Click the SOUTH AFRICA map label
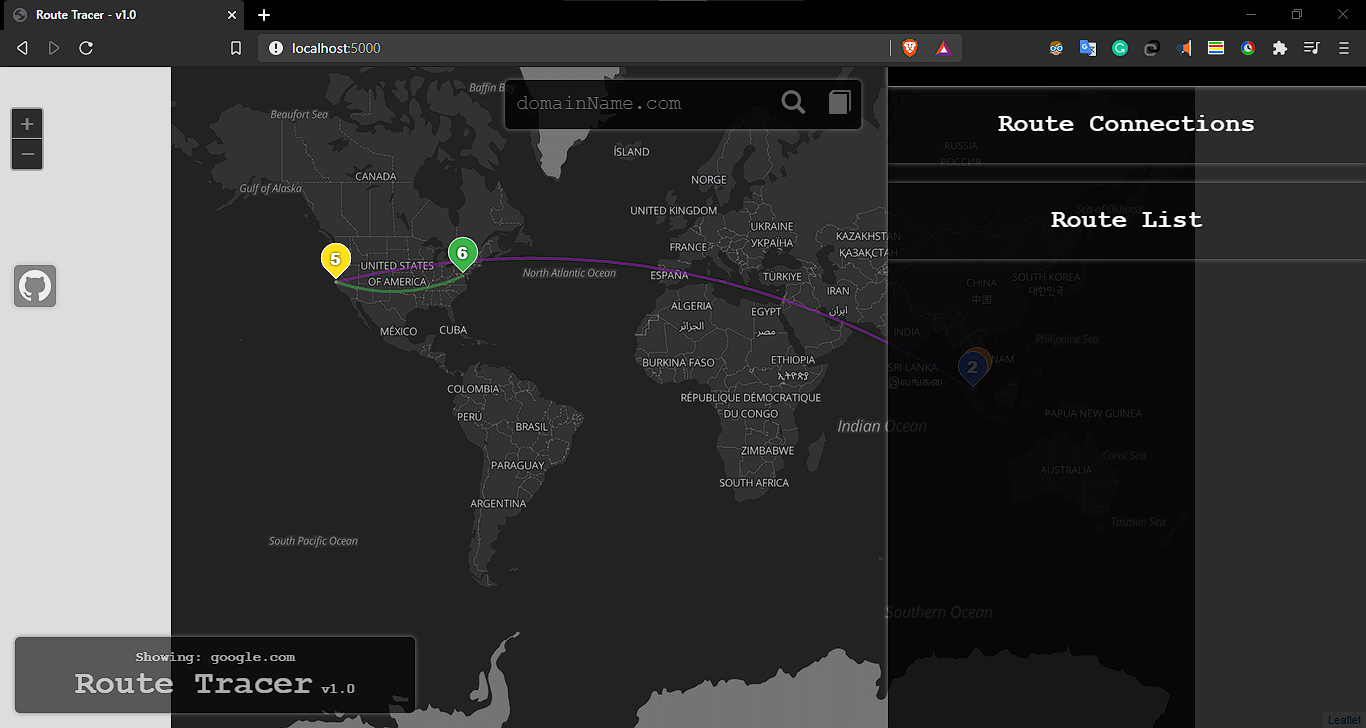 click(754, 483)
